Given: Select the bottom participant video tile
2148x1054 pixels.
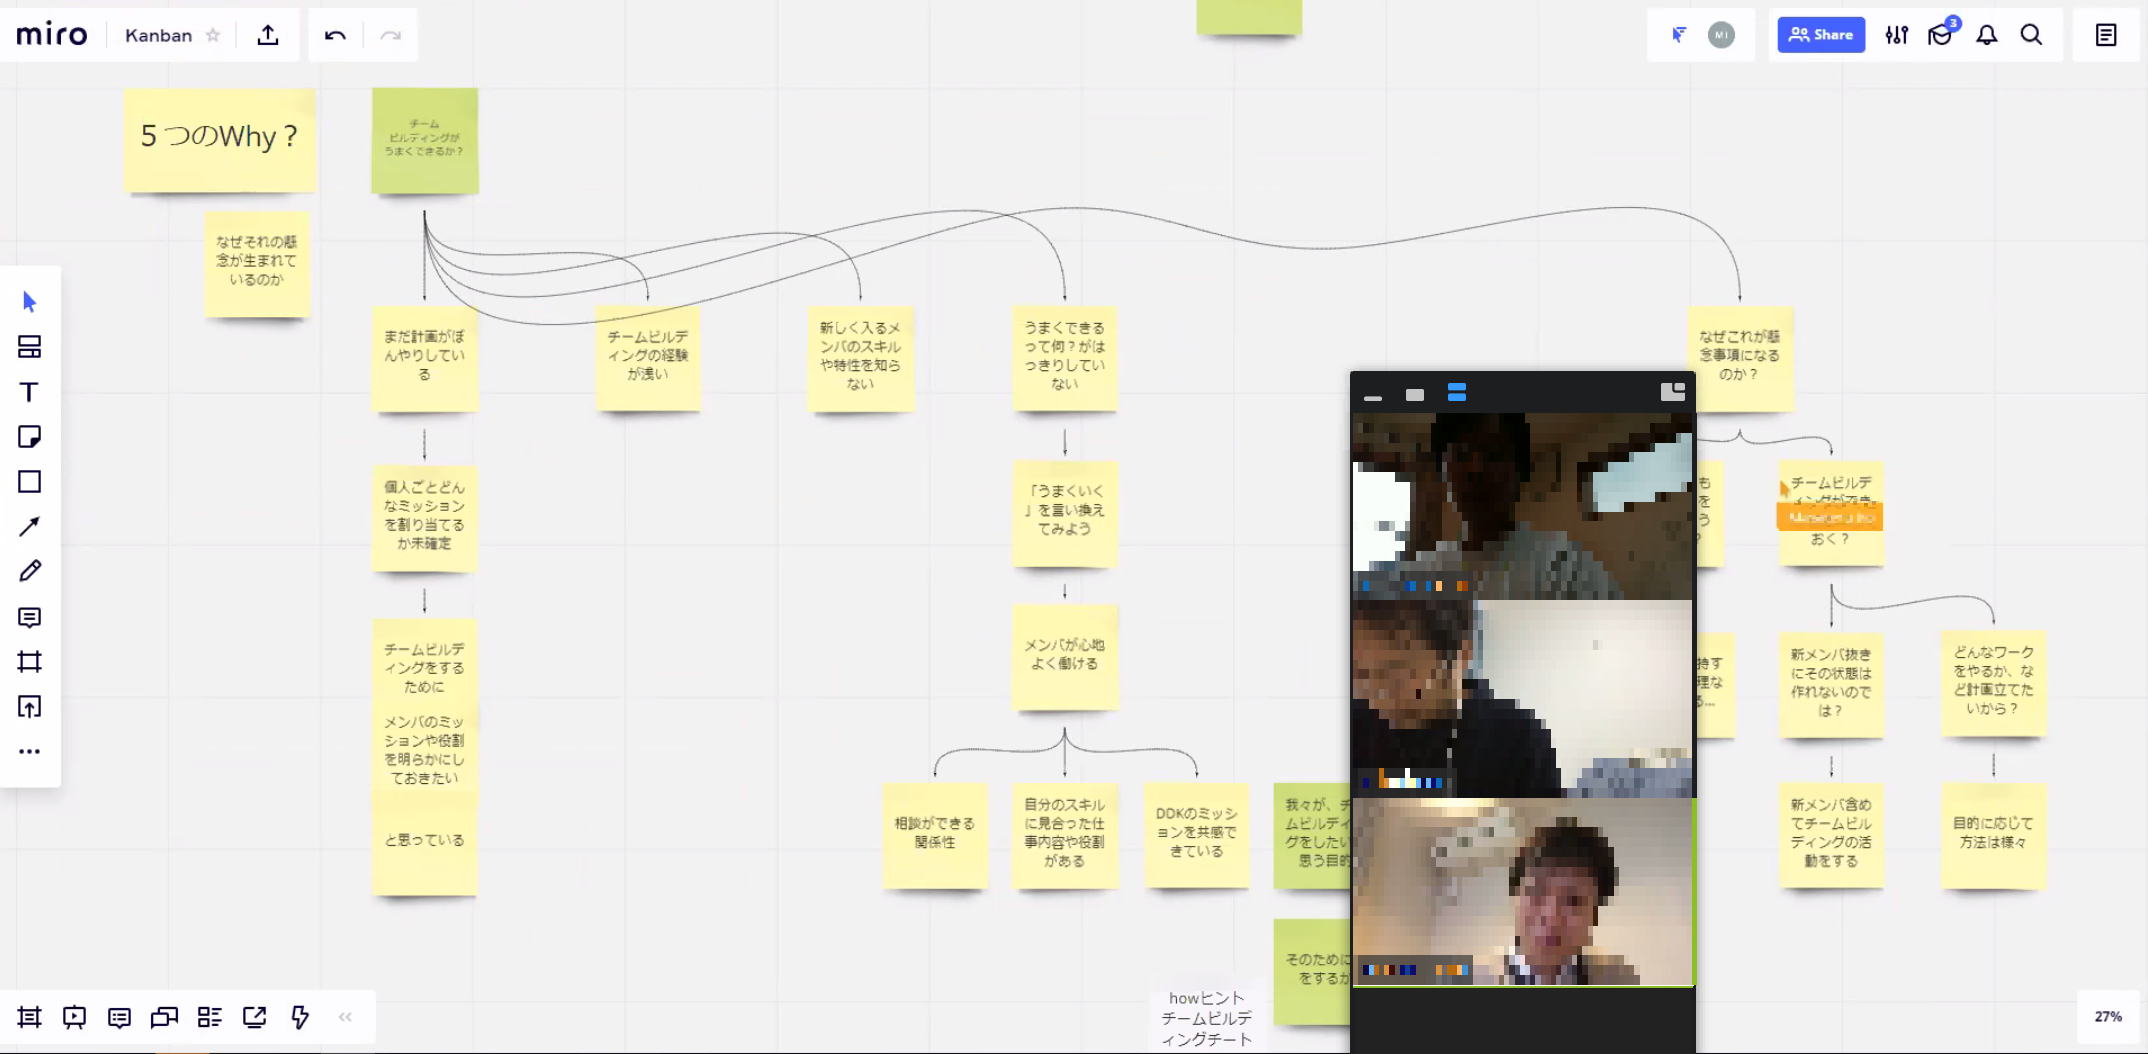Looking at the screenshot, I should click(x=1523, y=892).
